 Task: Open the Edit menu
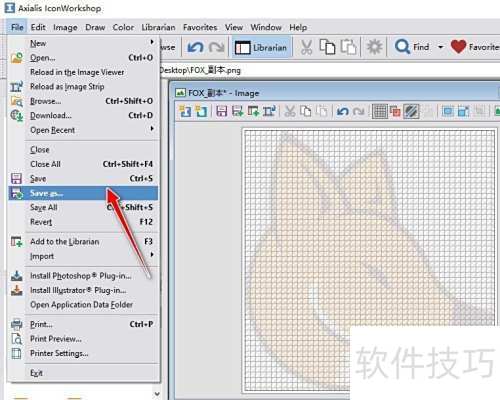pos(38,27)
